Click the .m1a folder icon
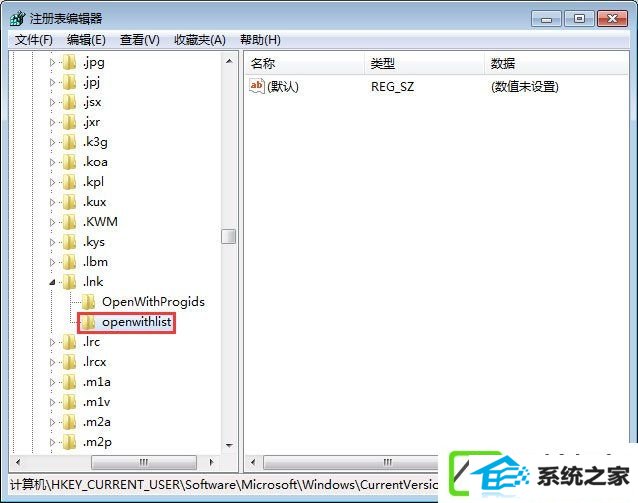The width and height of the screenshot is (638, 503). coord(70,382)
